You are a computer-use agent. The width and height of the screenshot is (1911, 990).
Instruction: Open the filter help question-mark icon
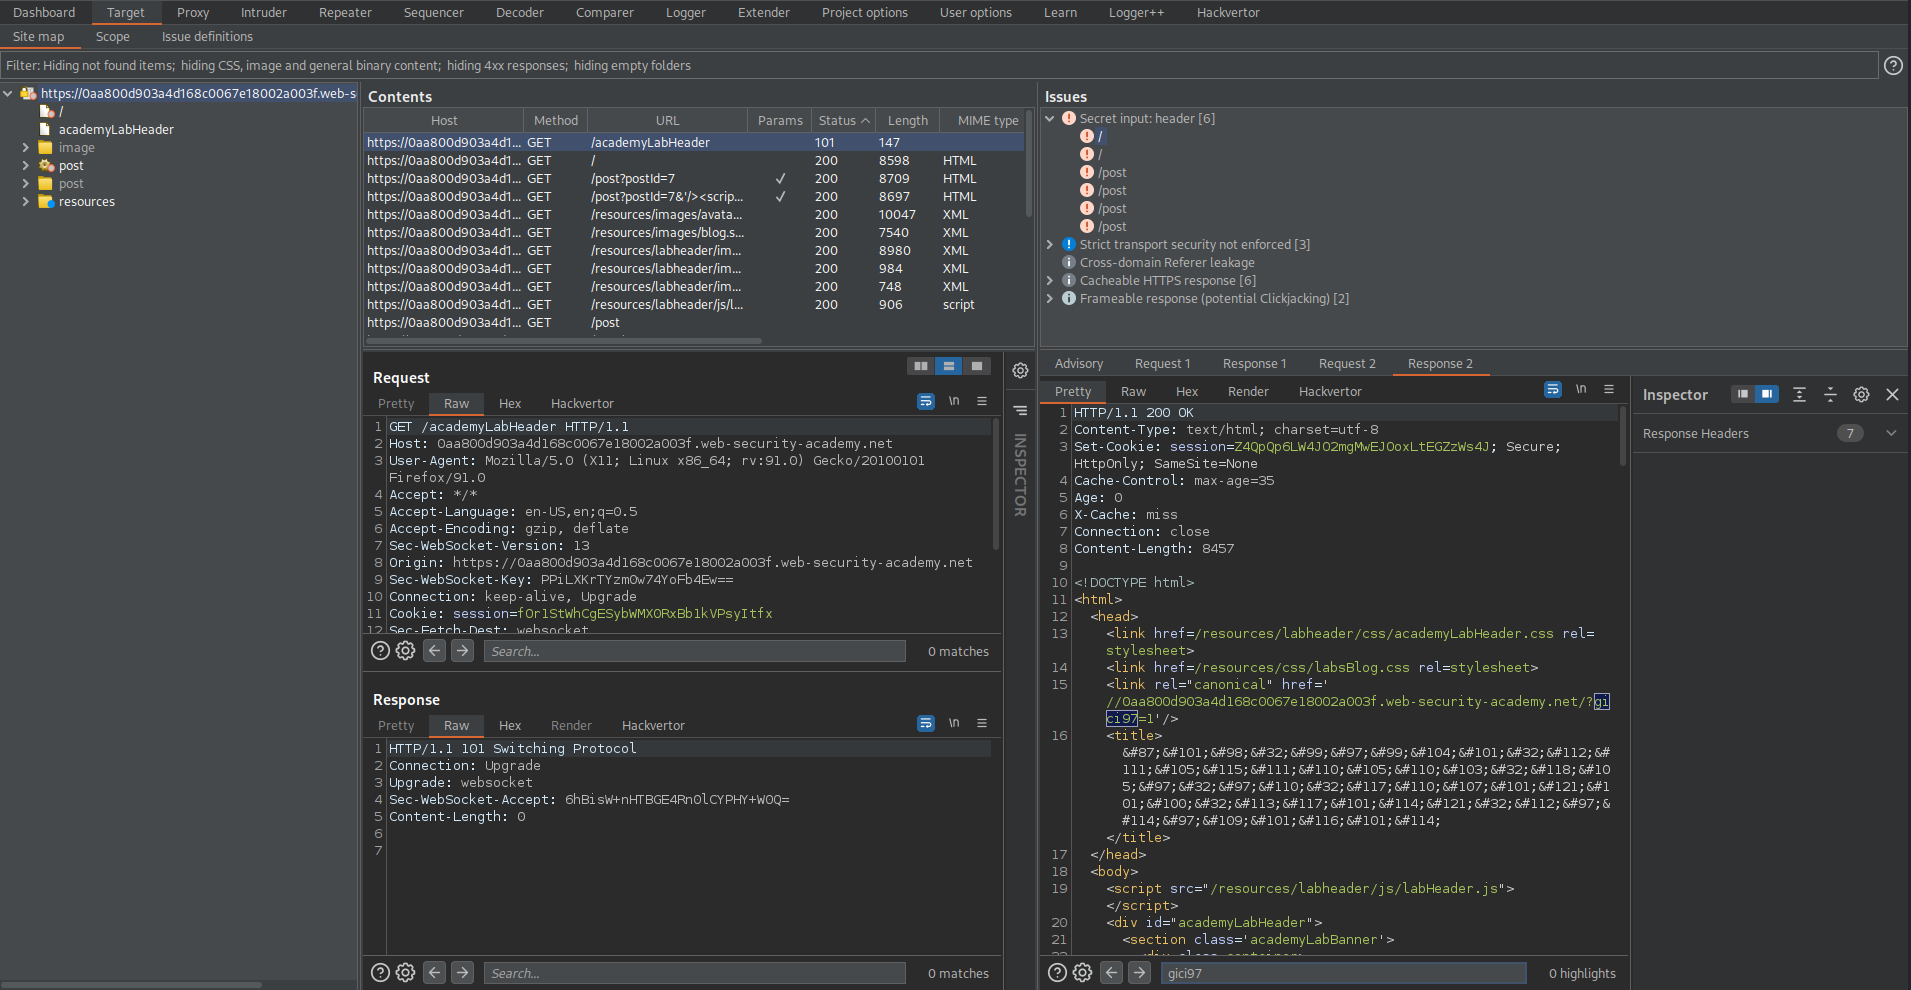coord(1893,65)
